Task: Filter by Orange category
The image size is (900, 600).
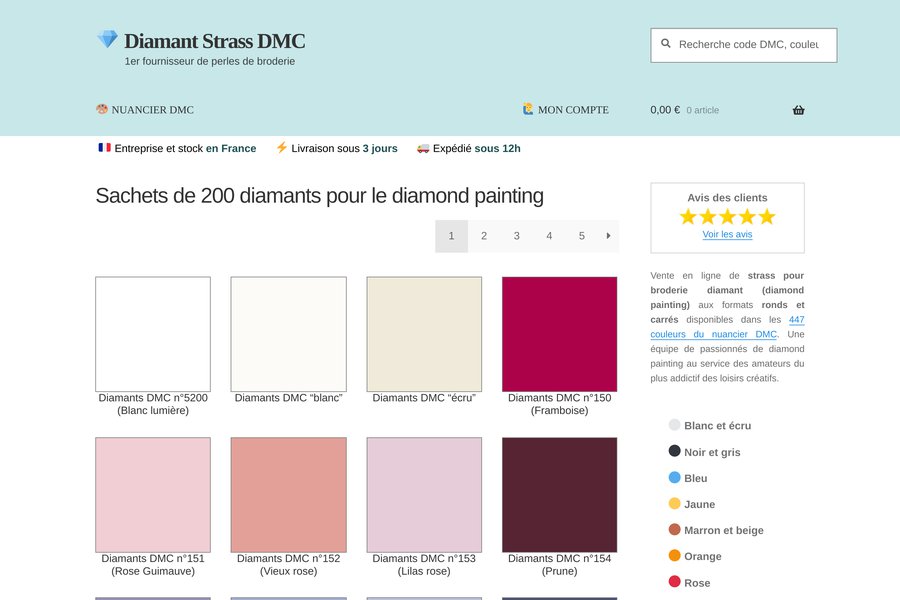Action: (x=703, y=556)
